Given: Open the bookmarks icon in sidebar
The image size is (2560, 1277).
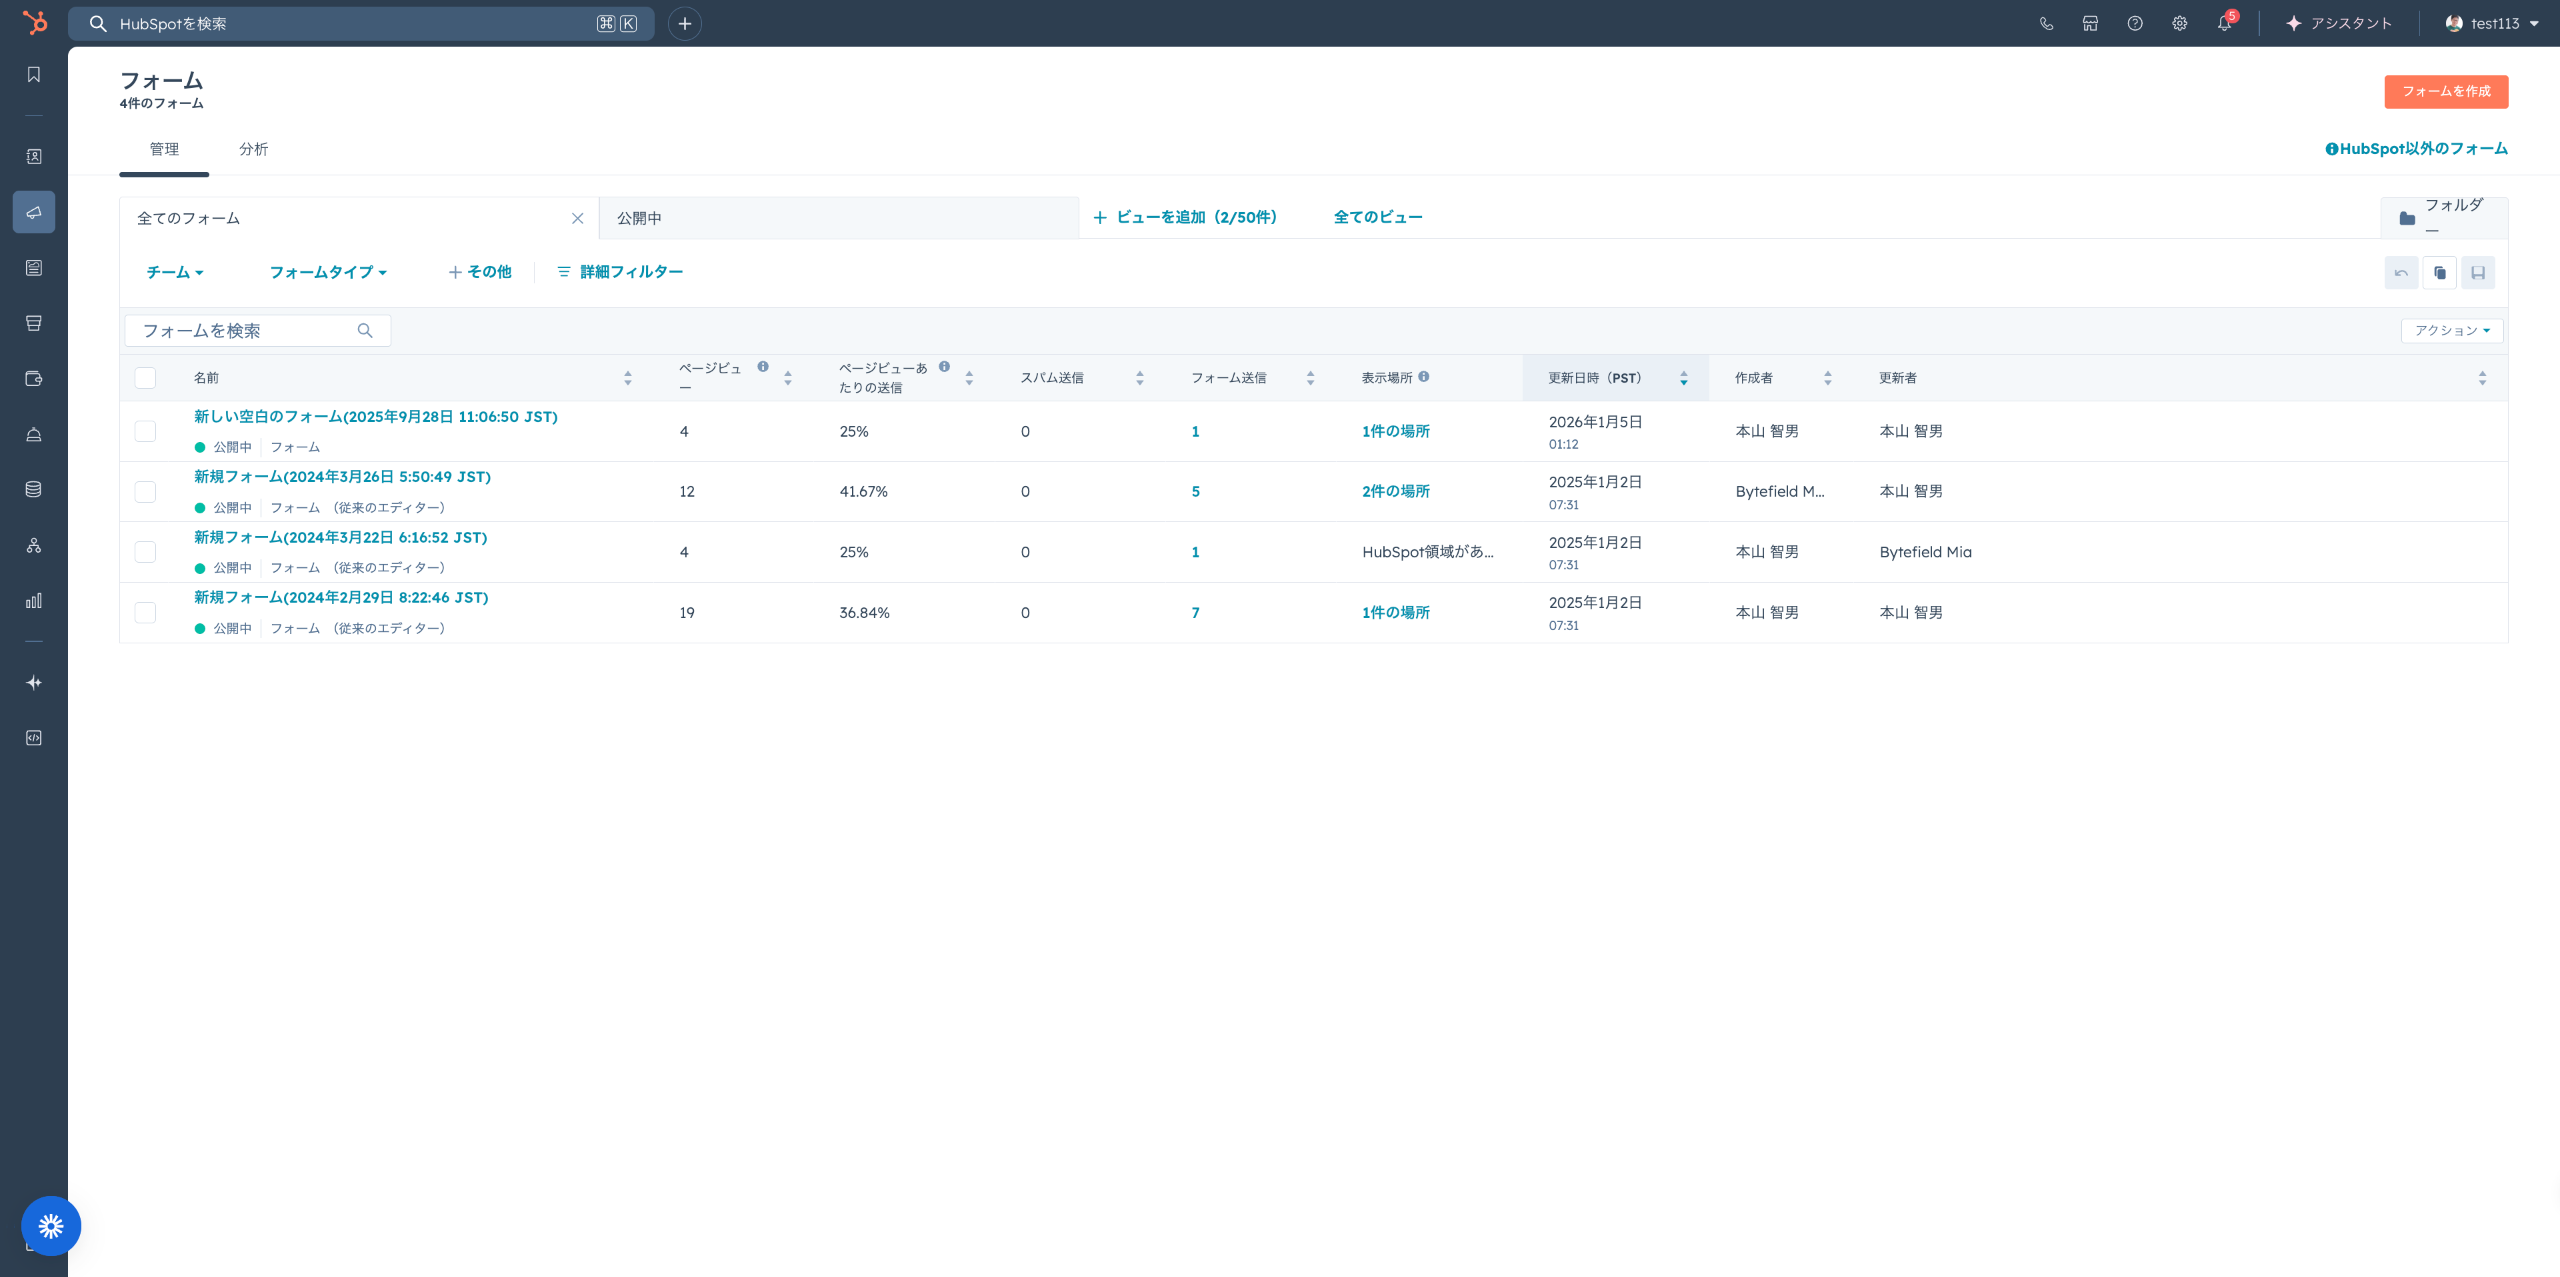Looking at the screenshot, I should click(x=34, y=75).
